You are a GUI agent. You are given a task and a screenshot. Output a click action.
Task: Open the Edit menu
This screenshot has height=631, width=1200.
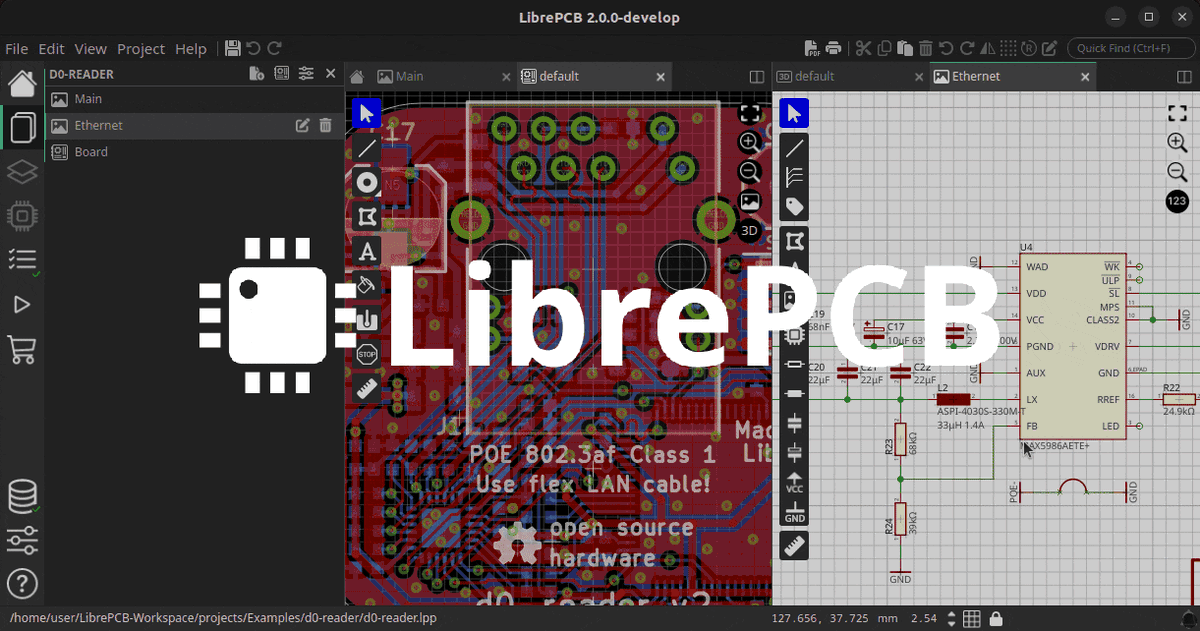click(51, 48)
